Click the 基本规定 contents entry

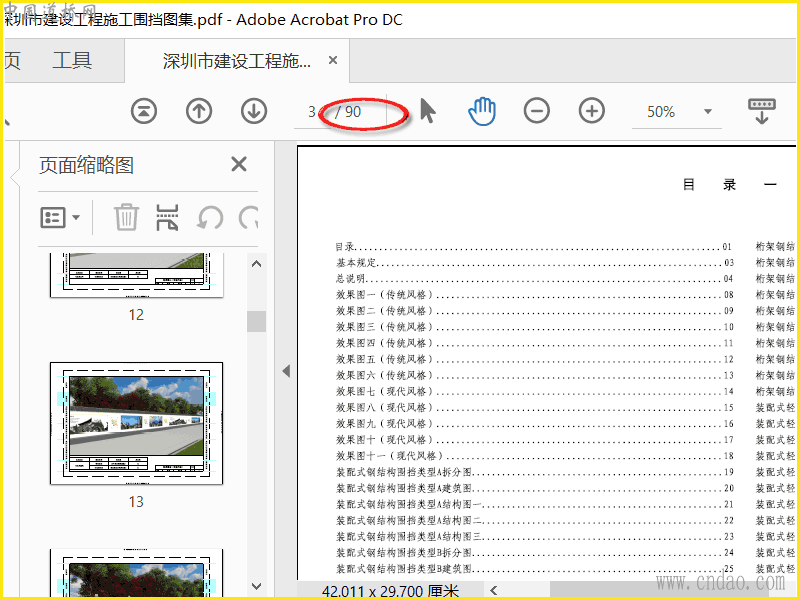tap(534, 263)
